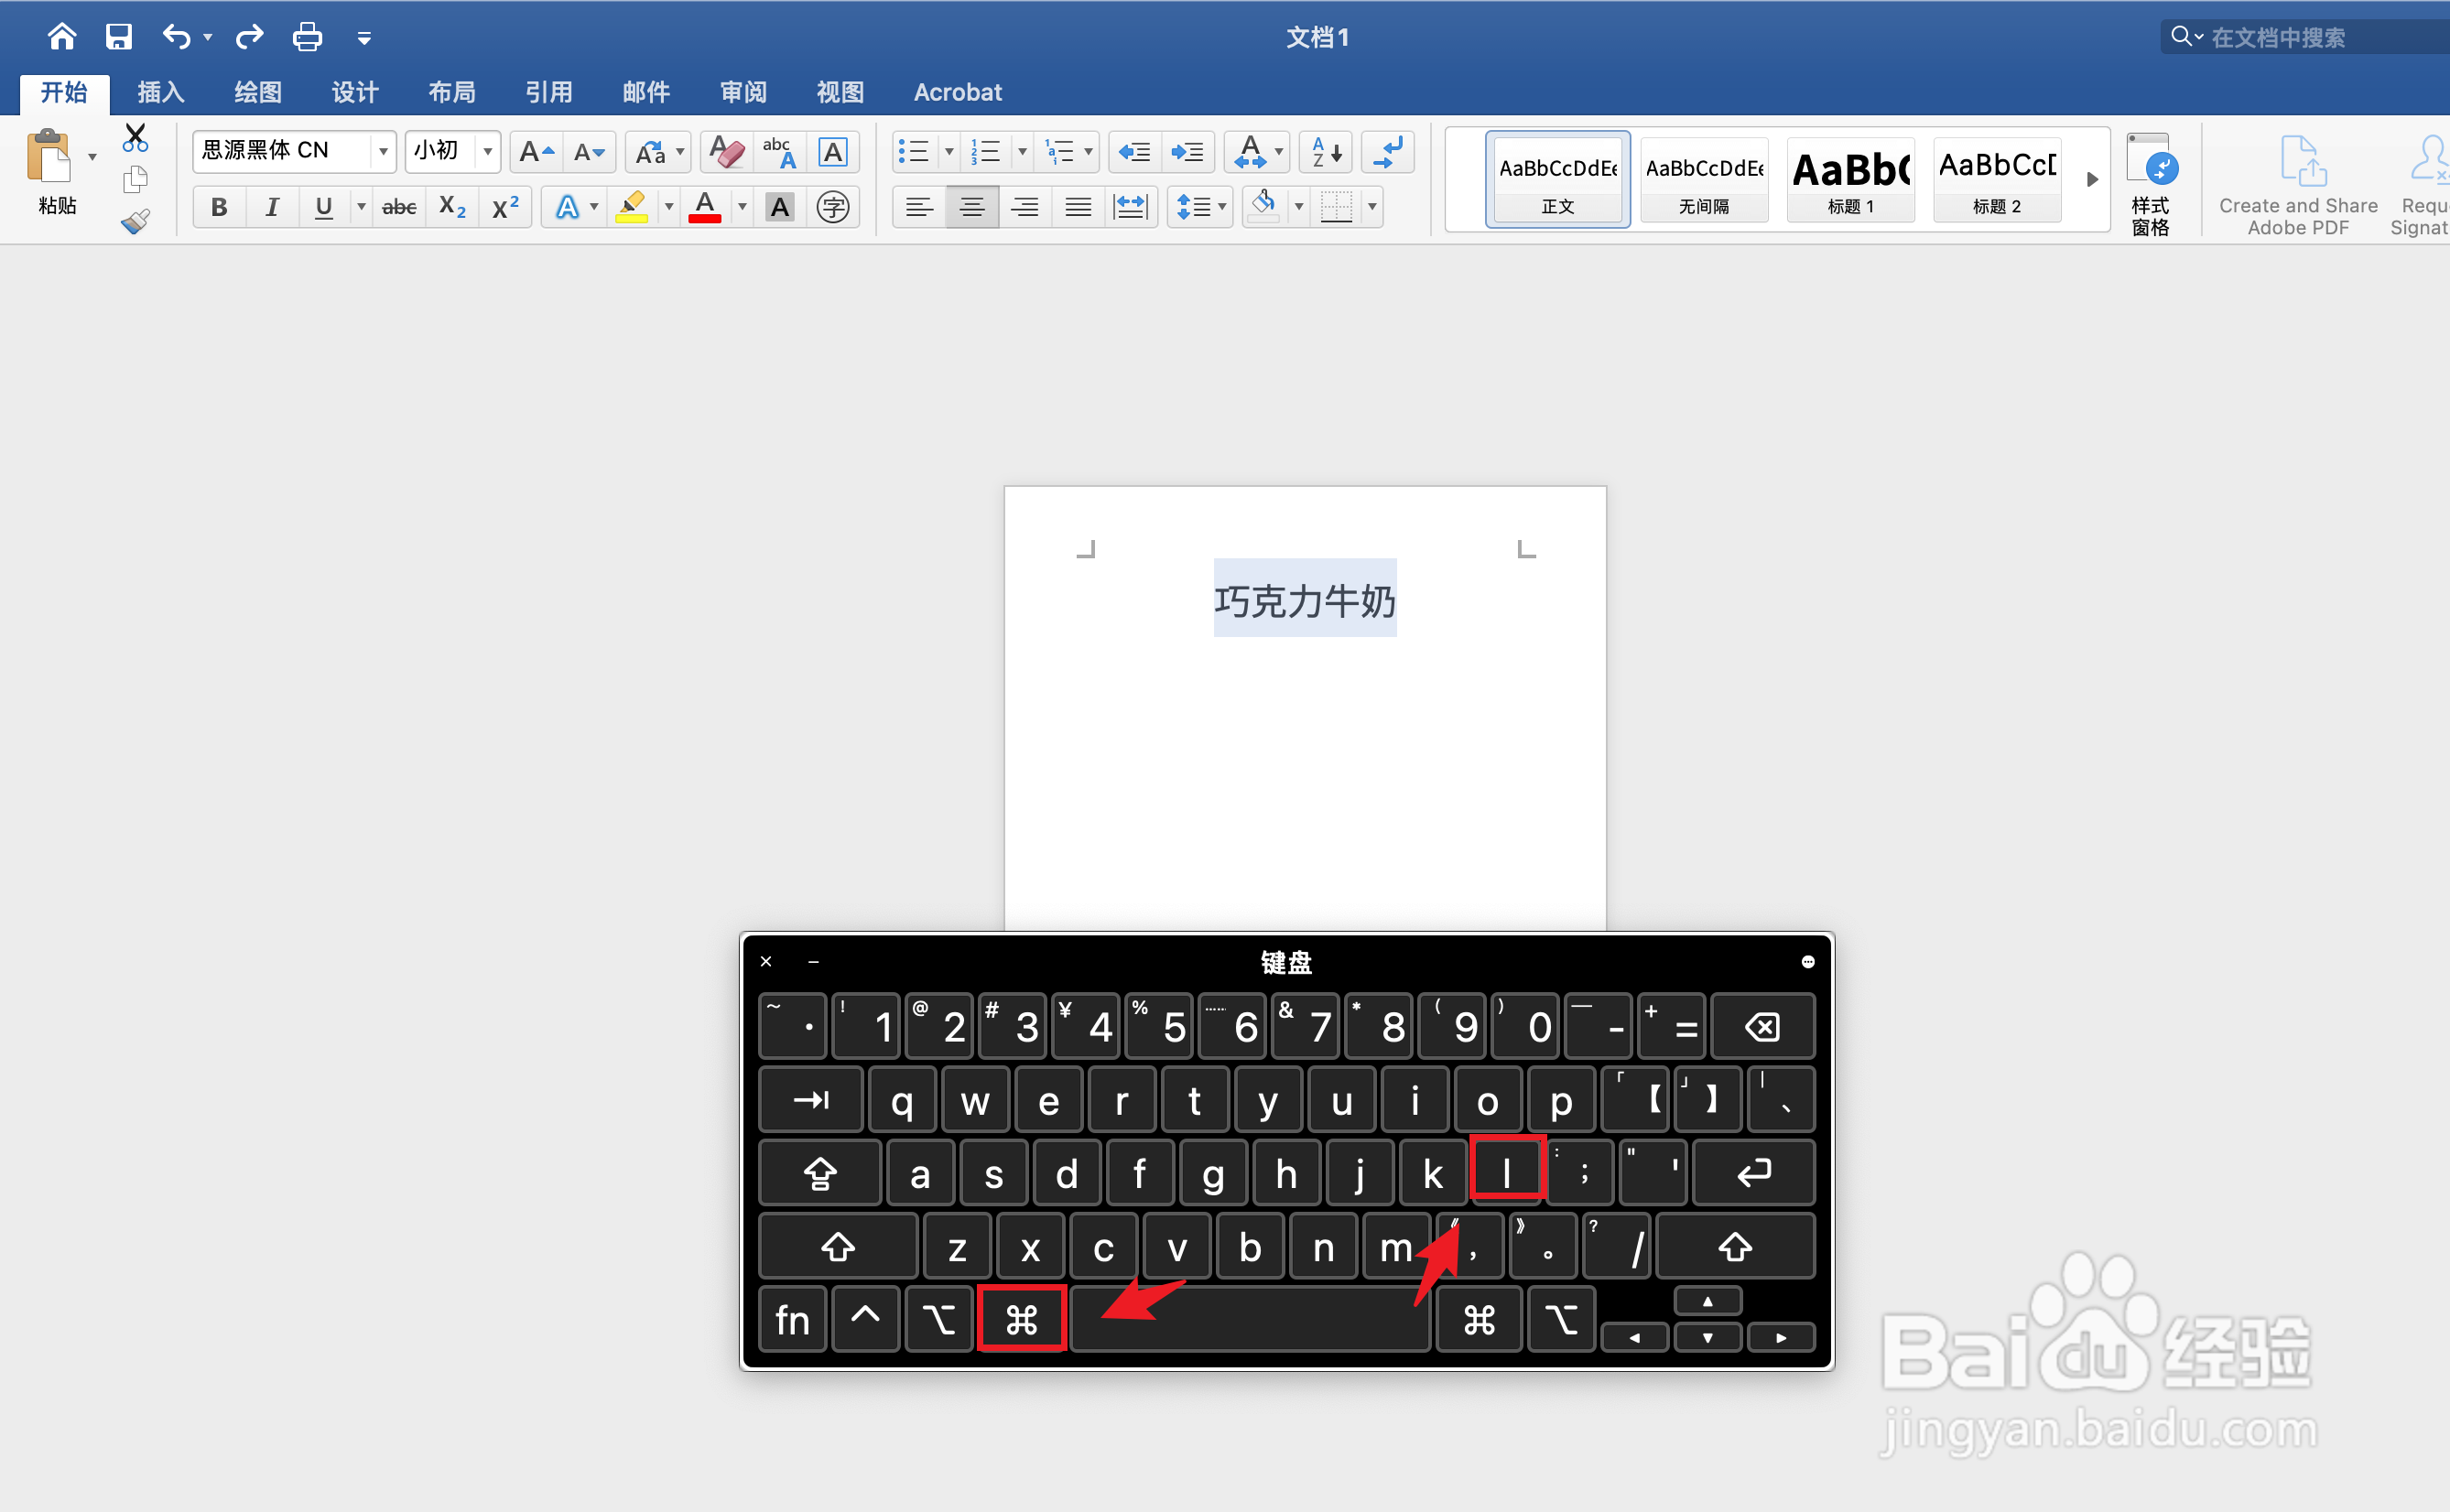Expand bullet list dropdown arrow
Screen dimensions: 2450x1512
point(949,152)
